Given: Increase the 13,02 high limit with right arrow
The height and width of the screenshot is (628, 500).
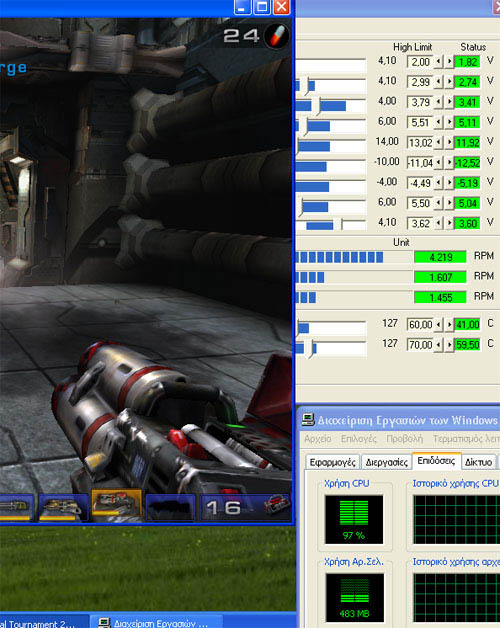Looking at the screenshot, I should 449,142.
